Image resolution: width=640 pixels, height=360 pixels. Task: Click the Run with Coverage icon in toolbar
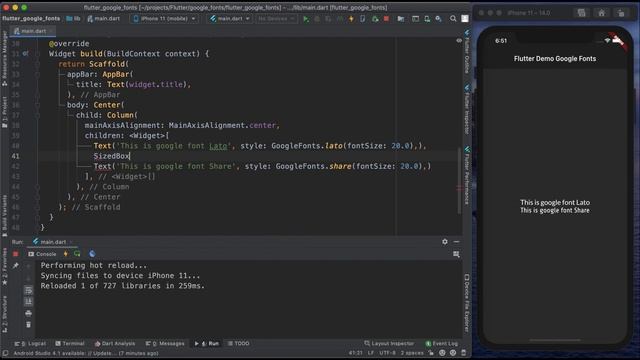coord(328,19)
